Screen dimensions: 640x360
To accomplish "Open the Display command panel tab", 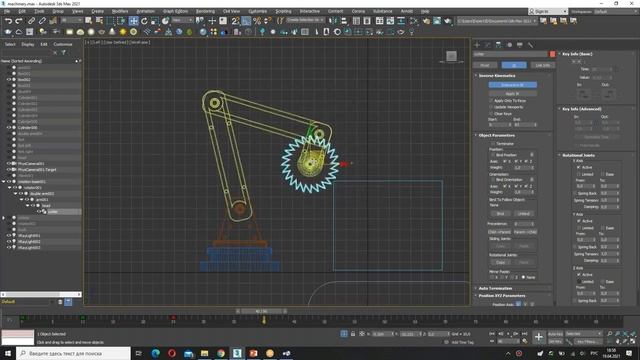I will (x=520, y=45).
